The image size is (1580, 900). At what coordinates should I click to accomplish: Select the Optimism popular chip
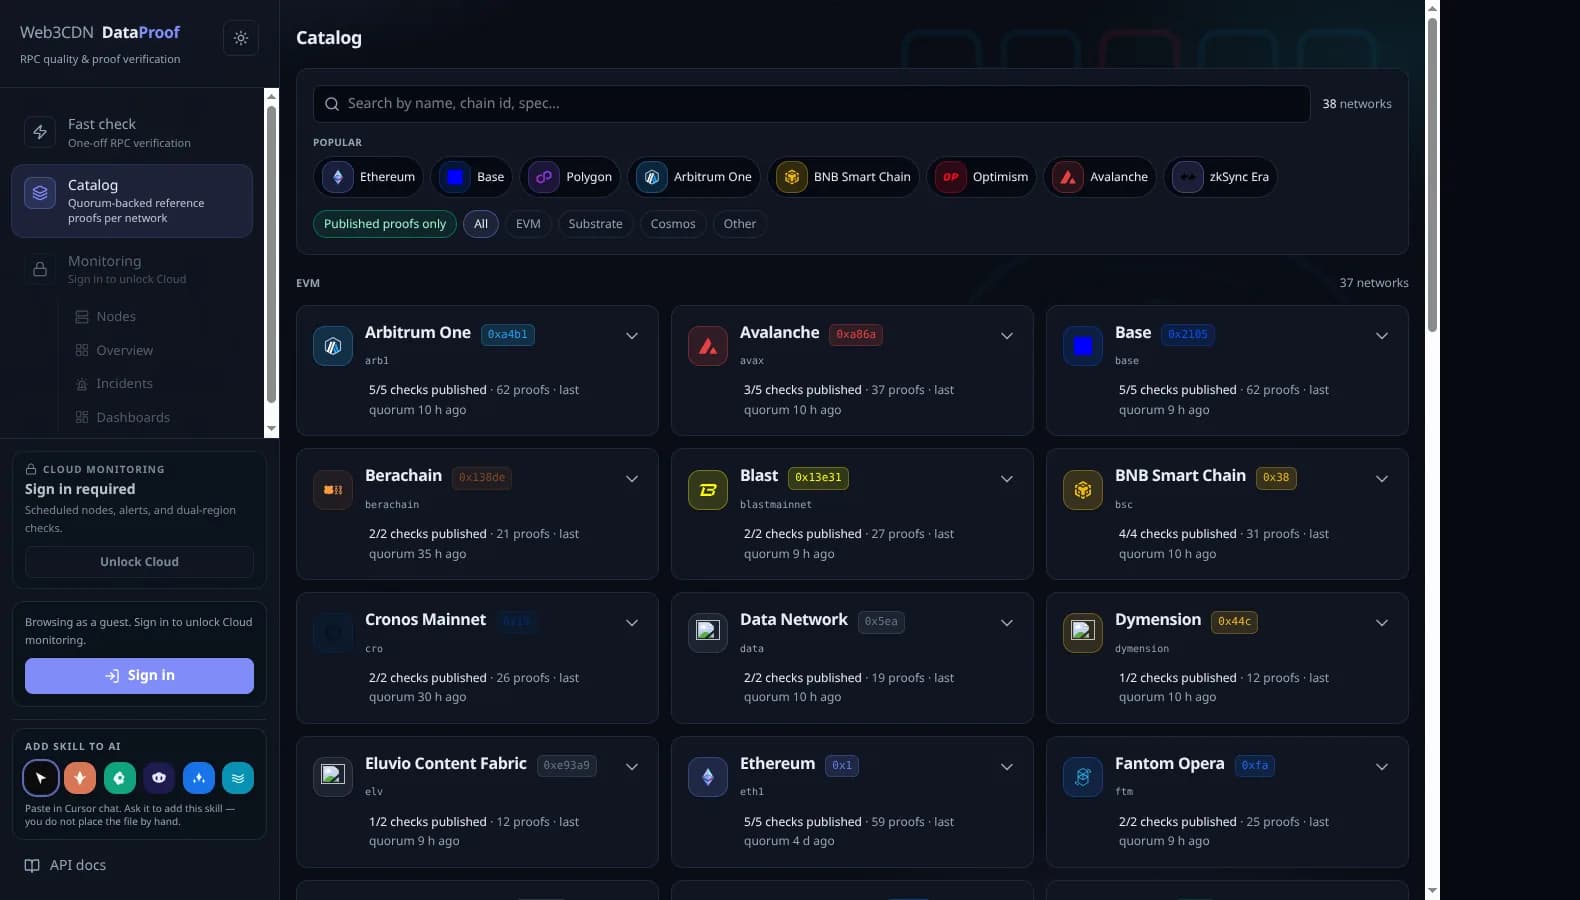point(981,177)
